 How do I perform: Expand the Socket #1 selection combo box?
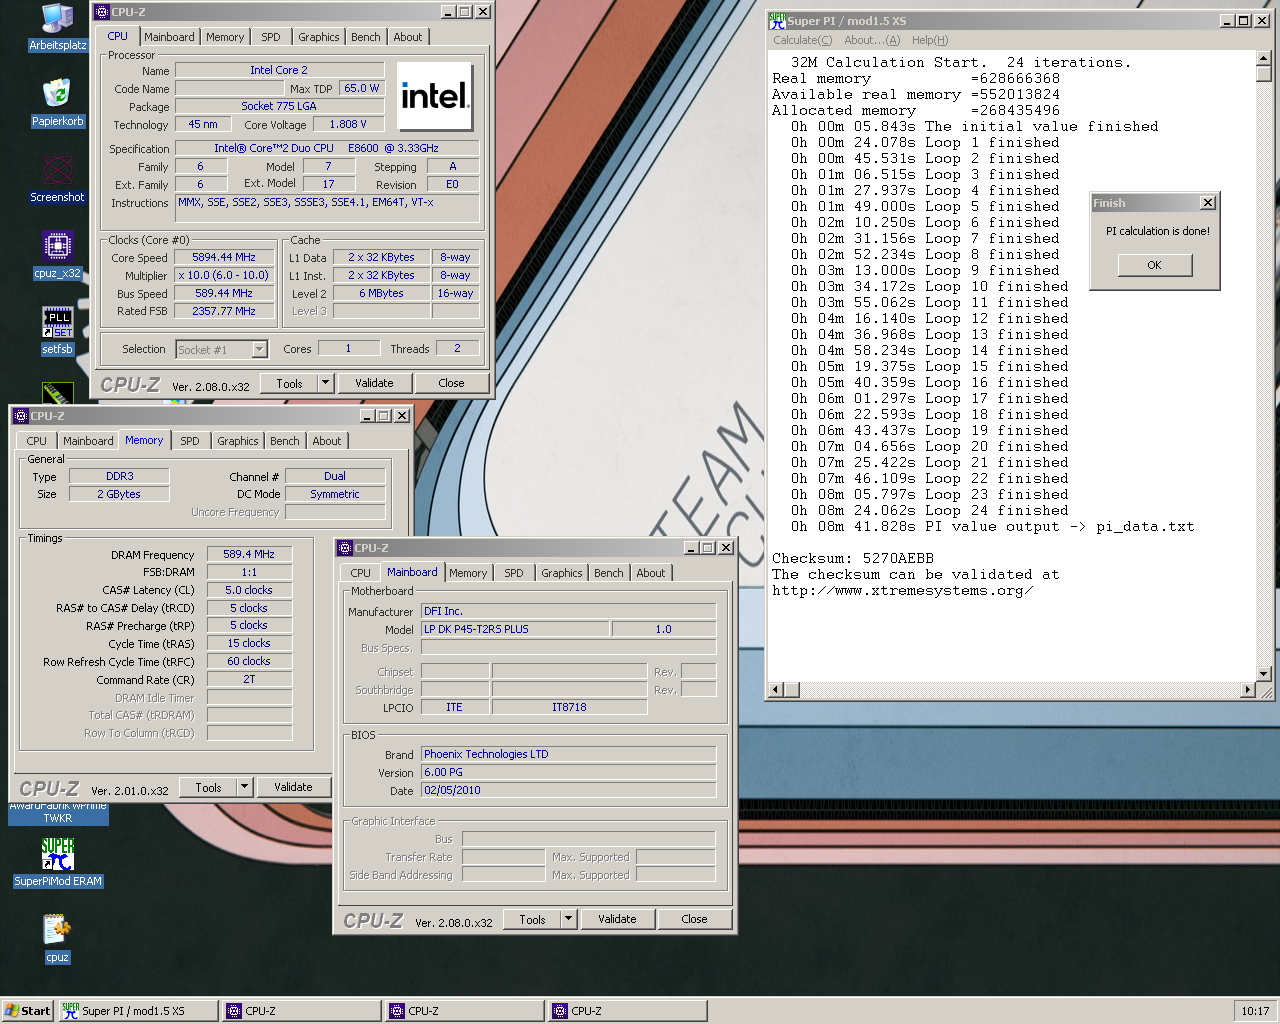[260, 349]
